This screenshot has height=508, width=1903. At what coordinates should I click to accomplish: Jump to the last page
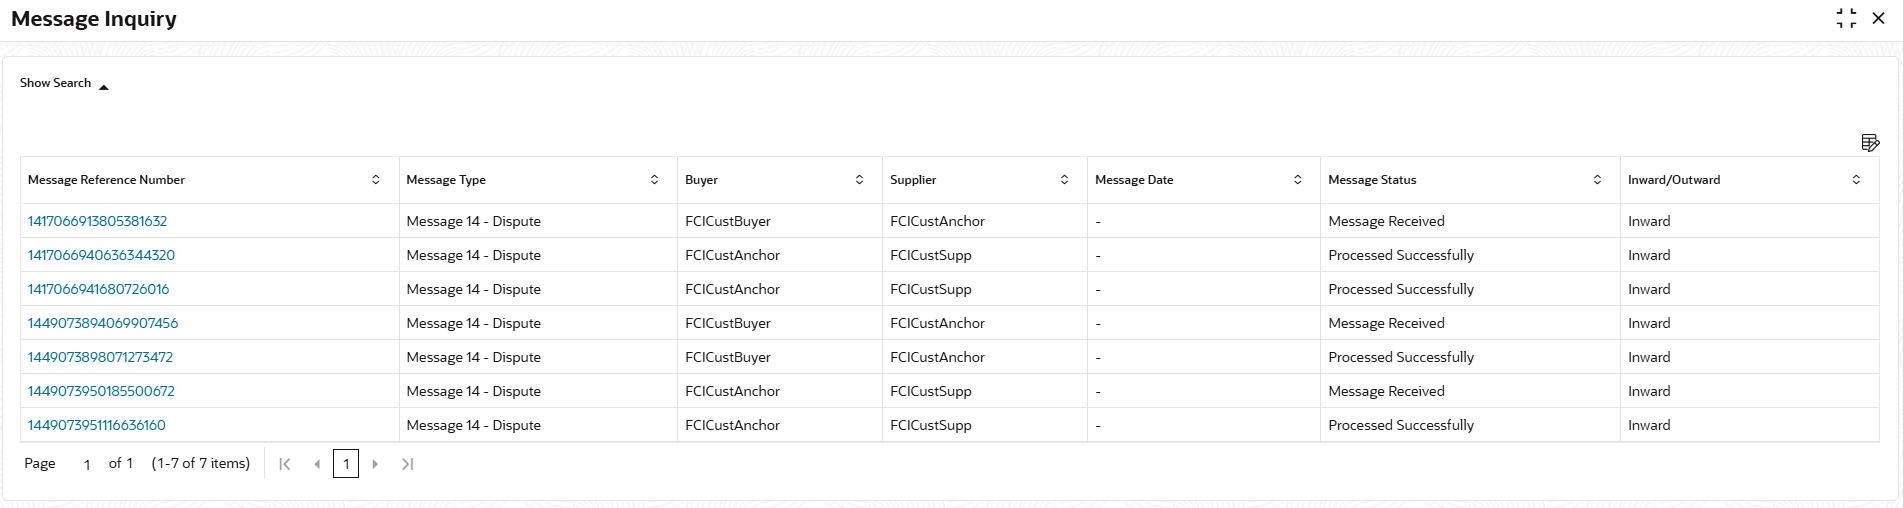407,464
